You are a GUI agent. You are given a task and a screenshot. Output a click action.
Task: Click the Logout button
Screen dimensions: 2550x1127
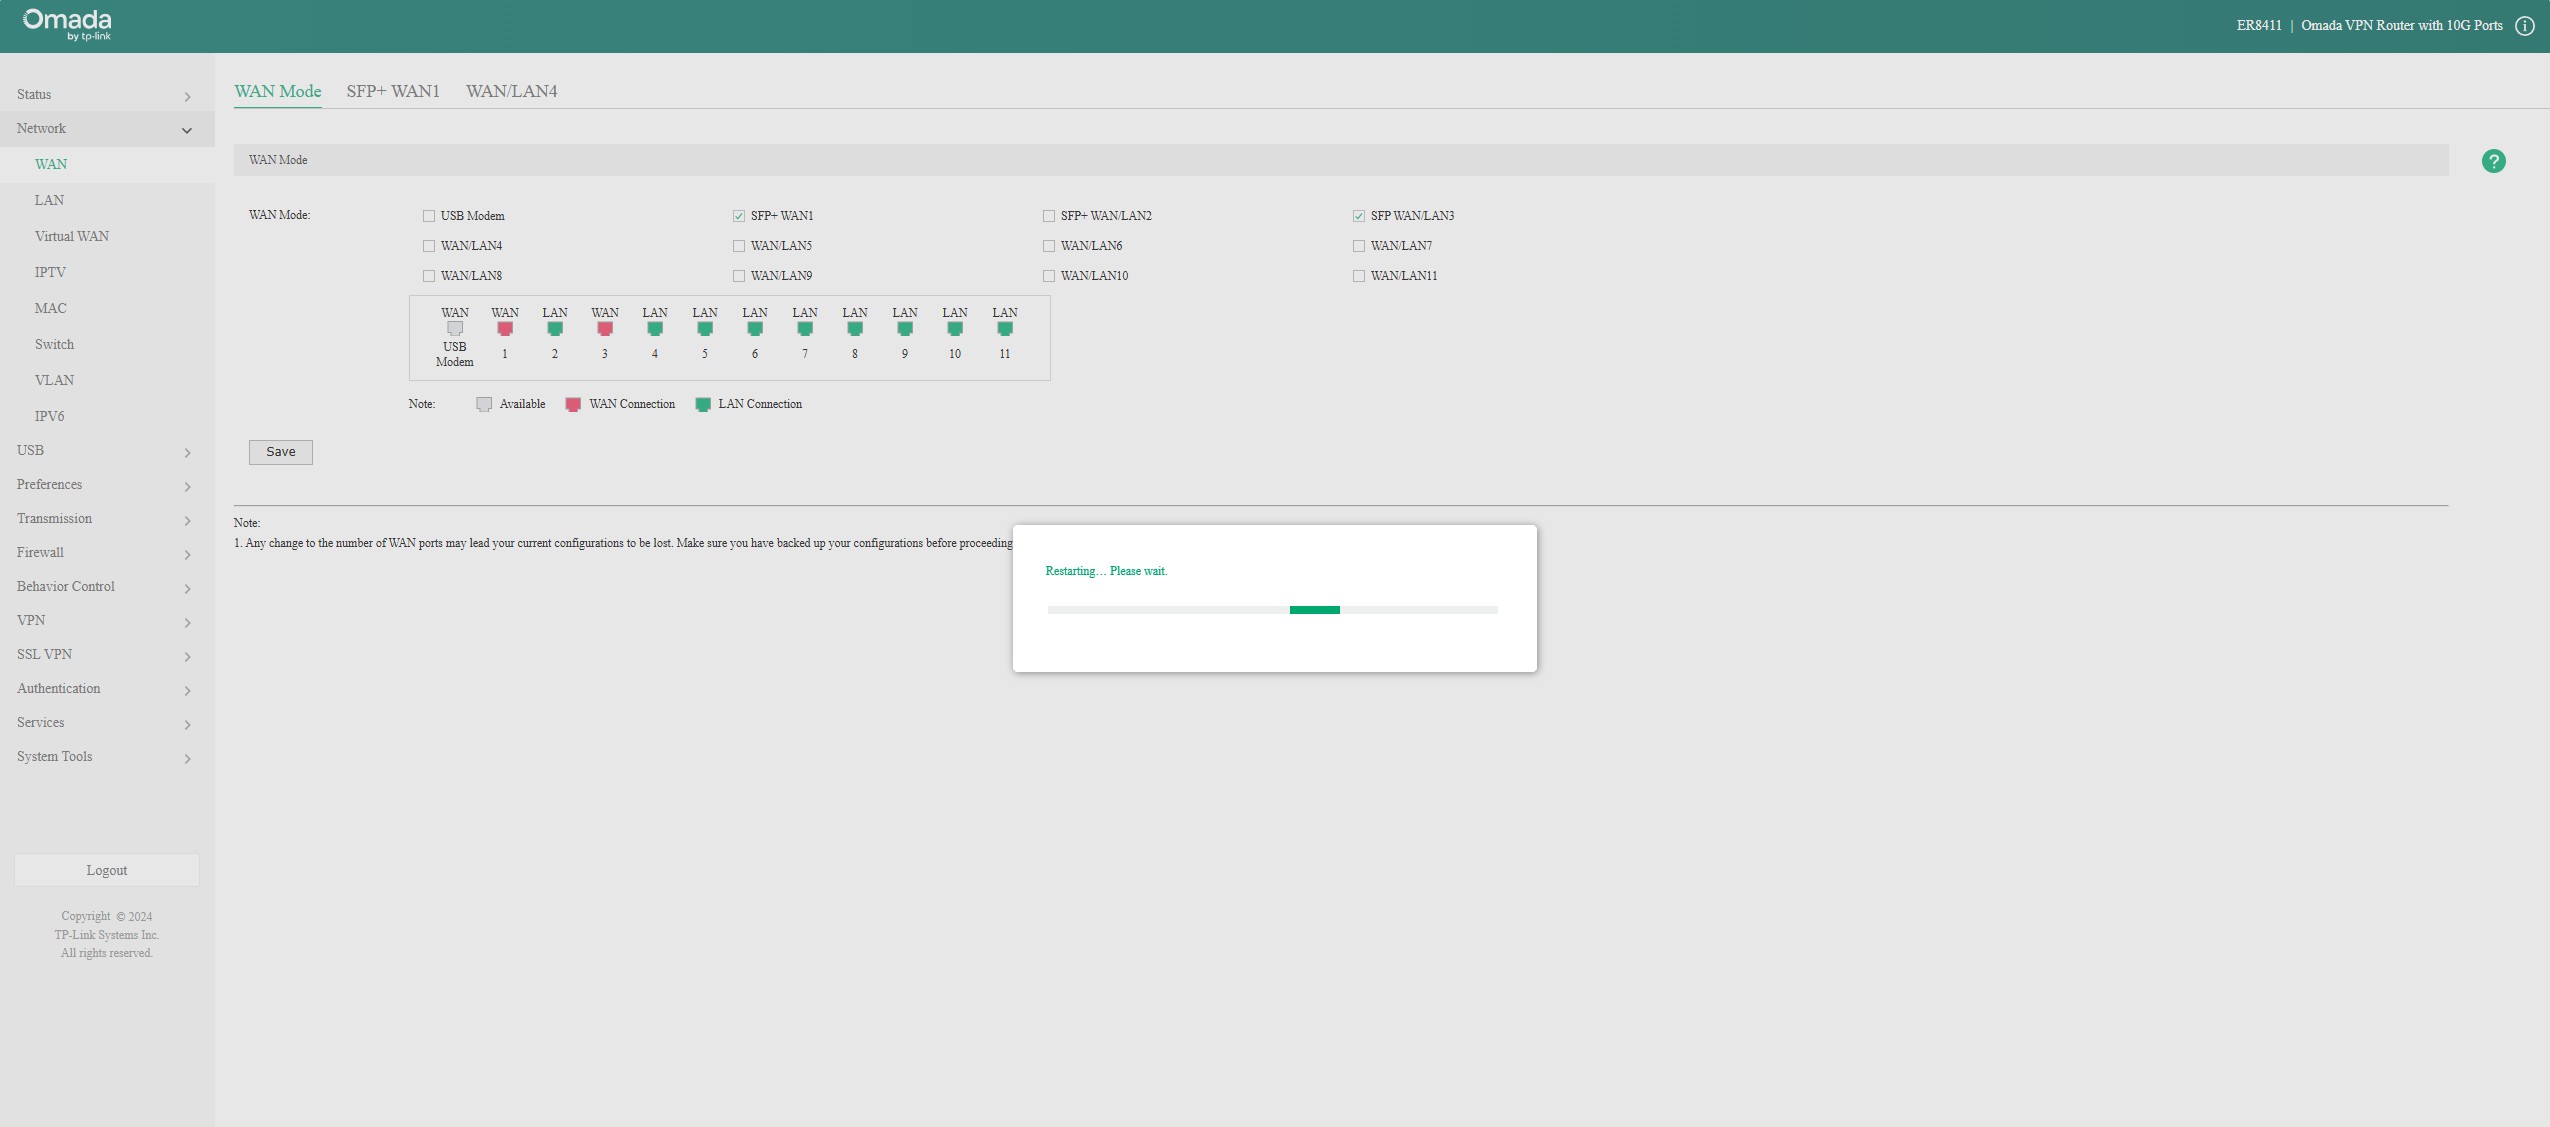click(107, 870)
